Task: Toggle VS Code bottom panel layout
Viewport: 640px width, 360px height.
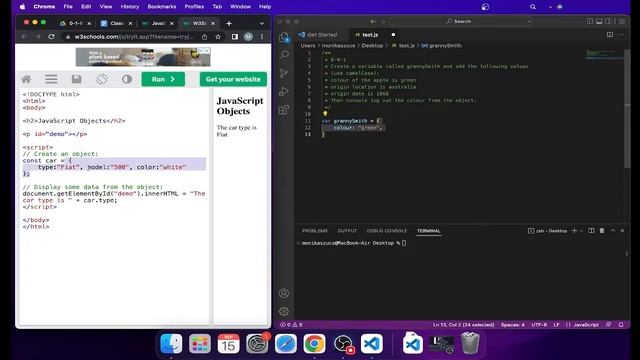Action: point(599,21)
